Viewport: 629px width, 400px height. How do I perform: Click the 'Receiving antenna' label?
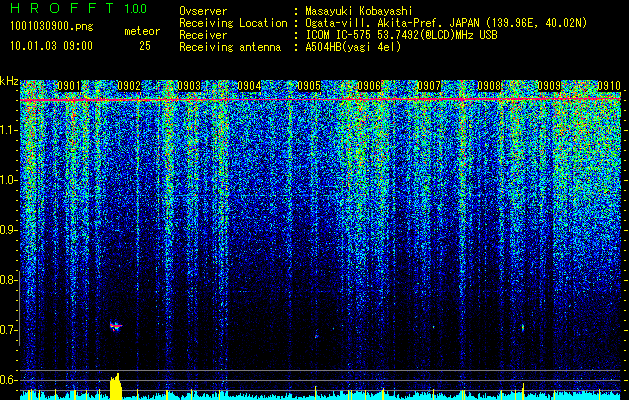[x=230, y=47]
